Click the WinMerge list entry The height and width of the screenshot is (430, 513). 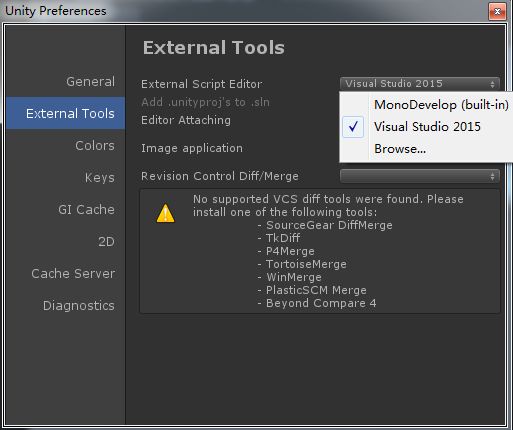coord(294,277)
